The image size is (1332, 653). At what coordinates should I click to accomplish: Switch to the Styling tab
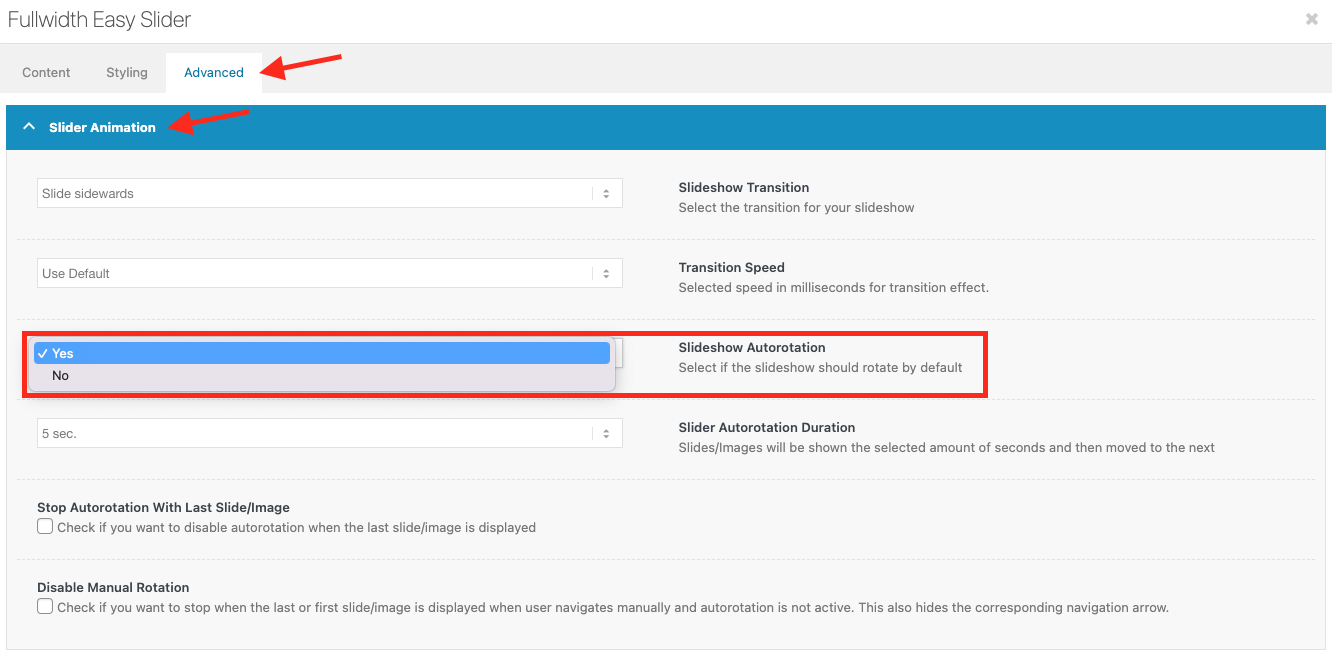(127, 72)
